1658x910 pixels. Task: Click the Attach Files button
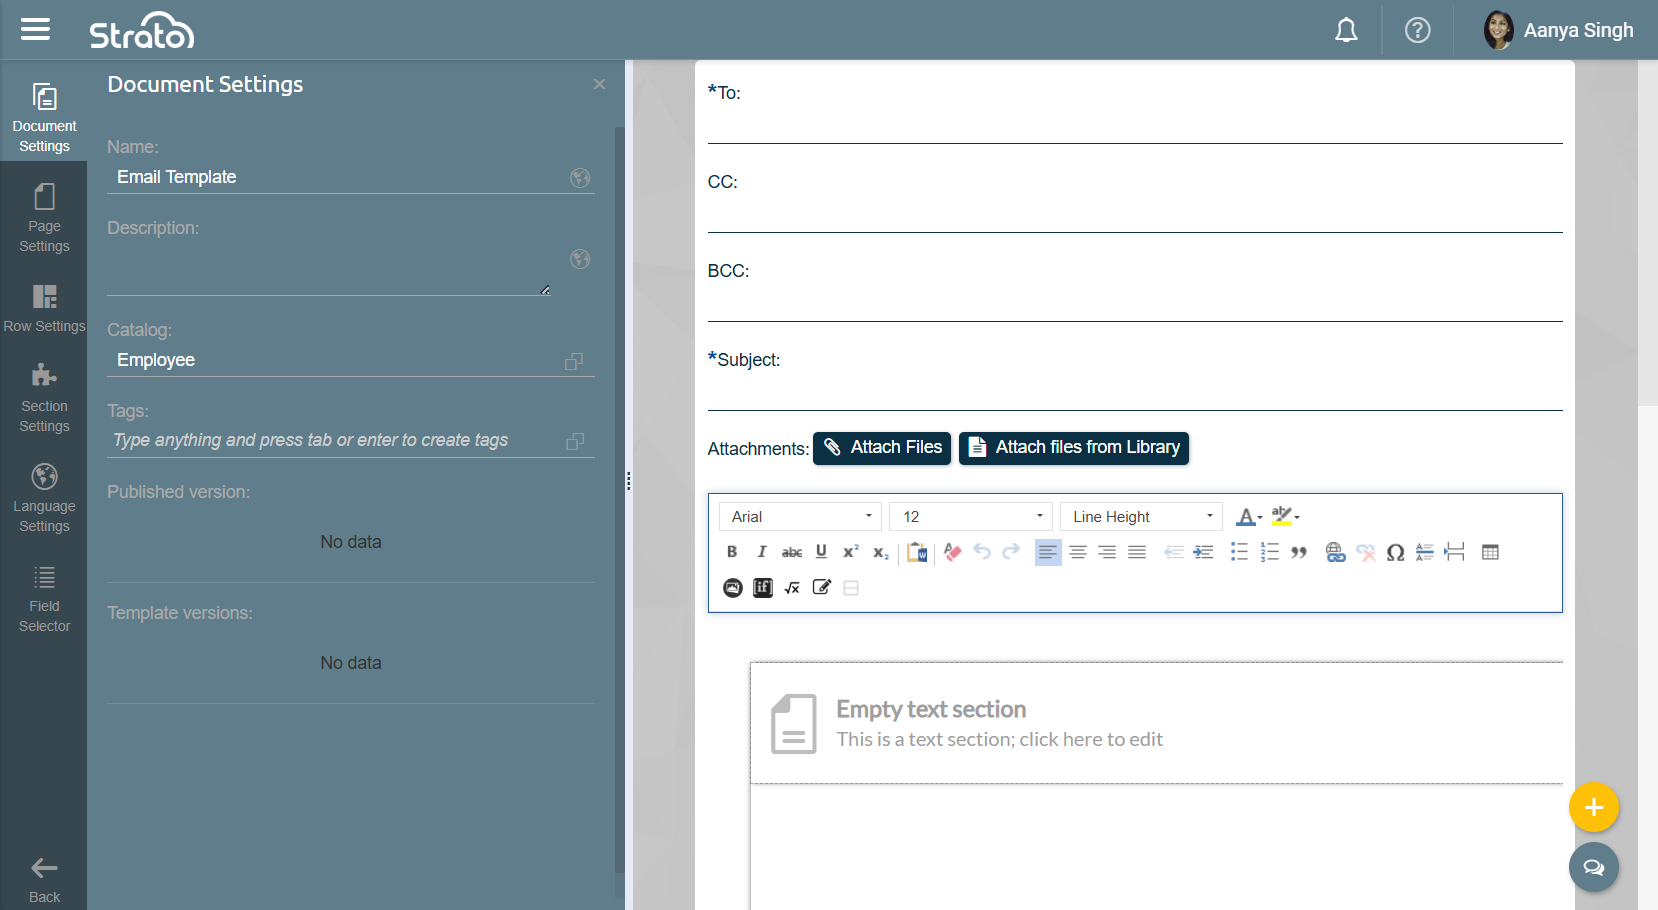(882, 448)
